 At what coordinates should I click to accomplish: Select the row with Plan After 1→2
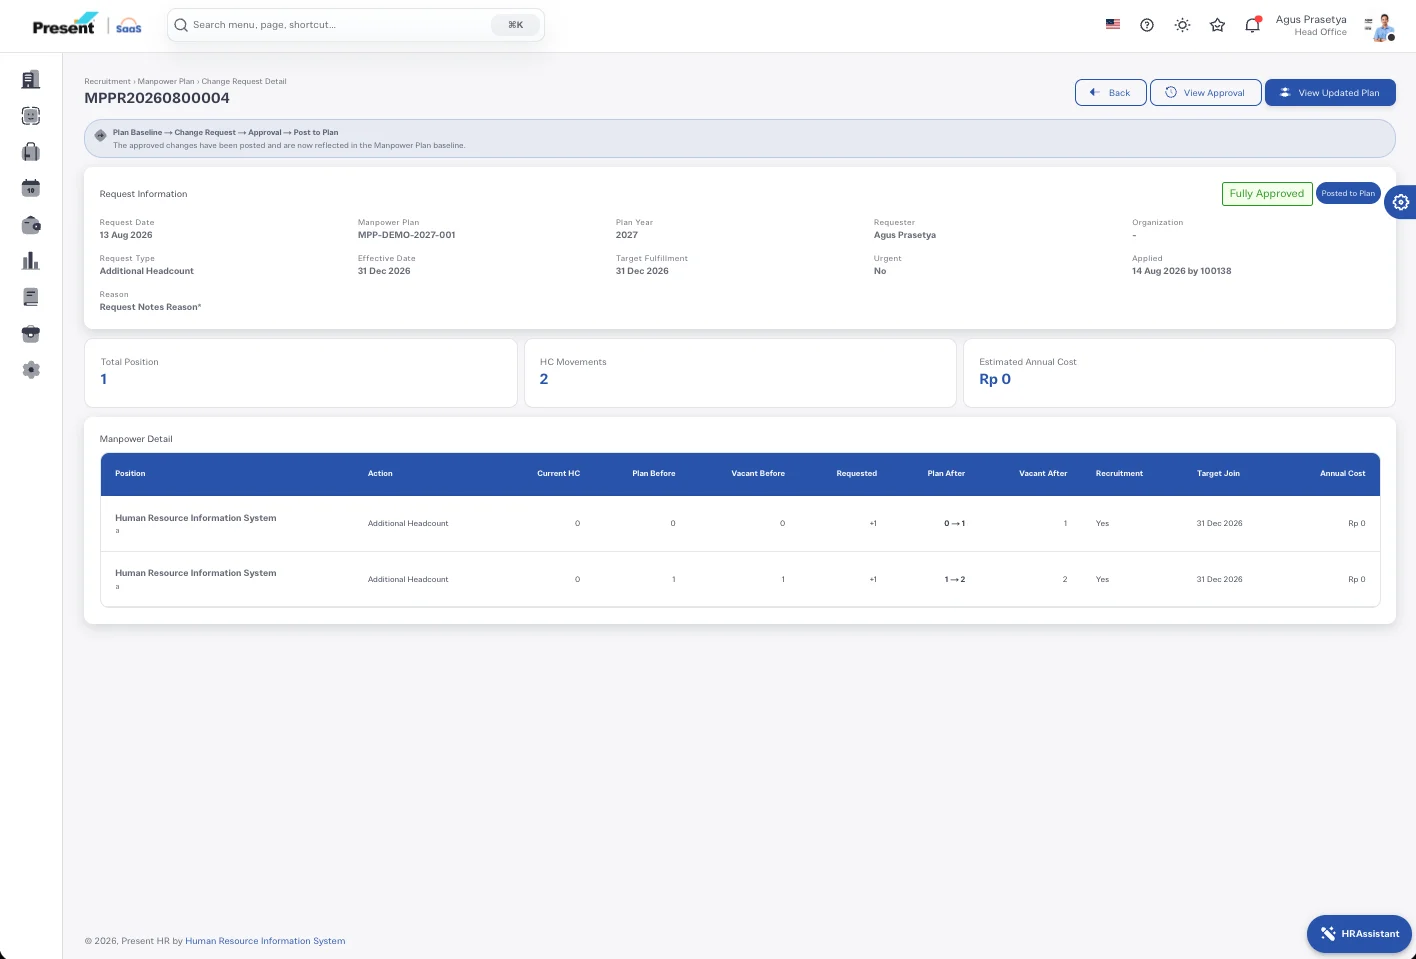[740, 579]
